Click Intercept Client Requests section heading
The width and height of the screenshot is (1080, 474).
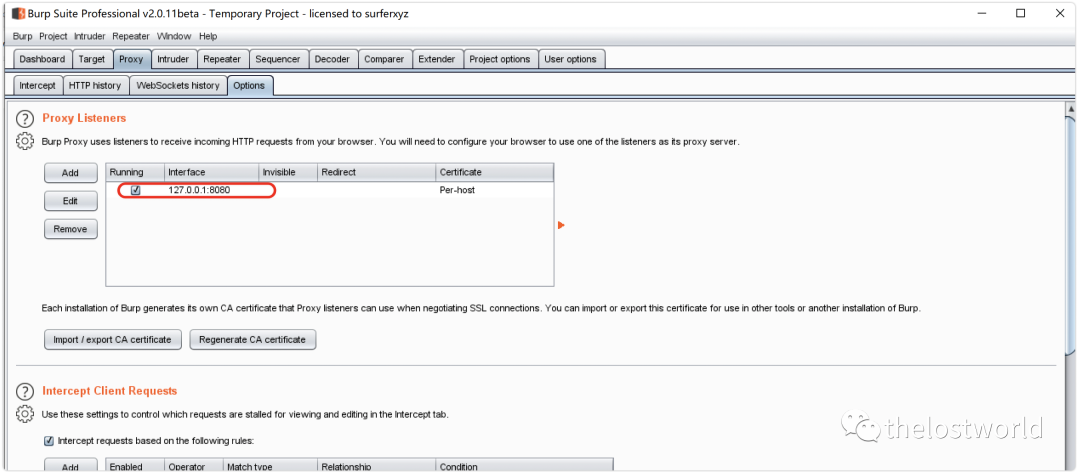110,391
